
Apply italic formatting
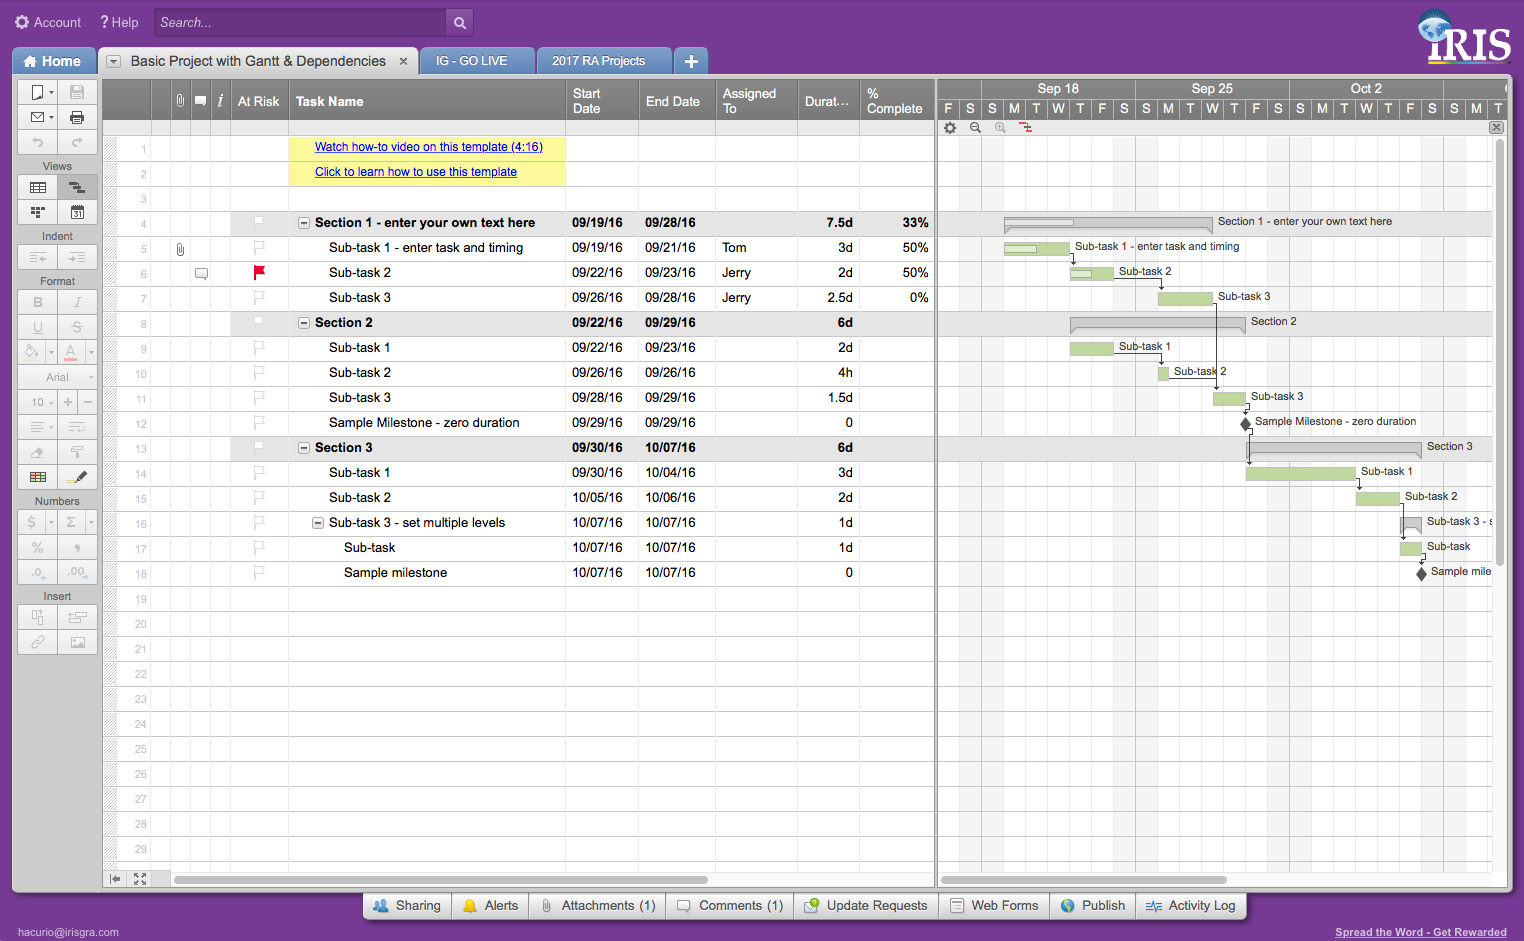(77, 302)
